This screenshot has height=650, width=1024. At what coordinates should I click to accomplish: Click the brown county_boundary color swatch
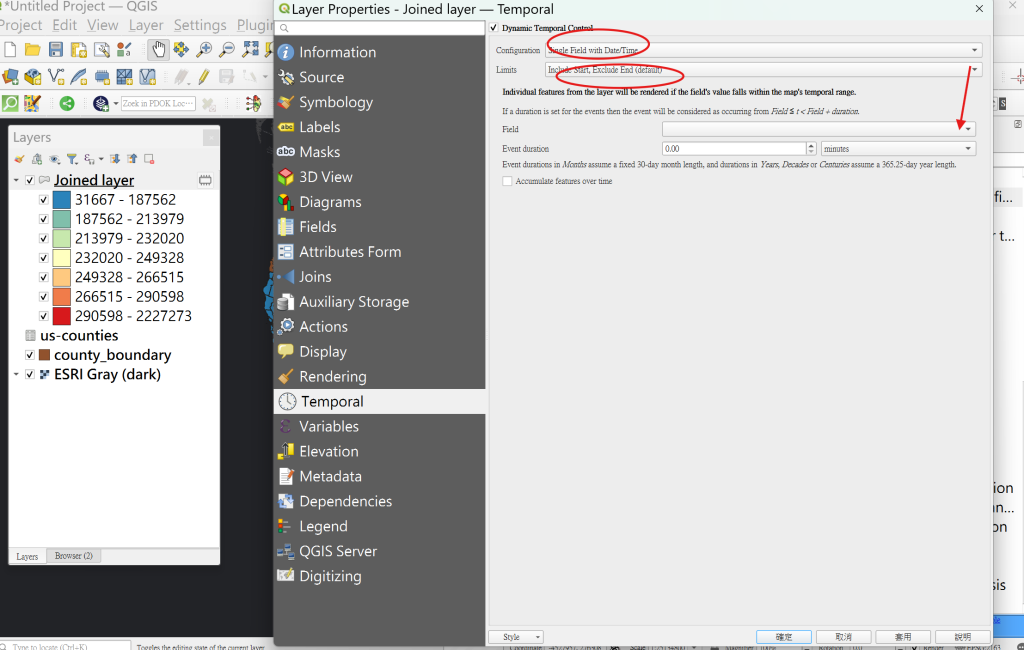(x=44, y=355)
